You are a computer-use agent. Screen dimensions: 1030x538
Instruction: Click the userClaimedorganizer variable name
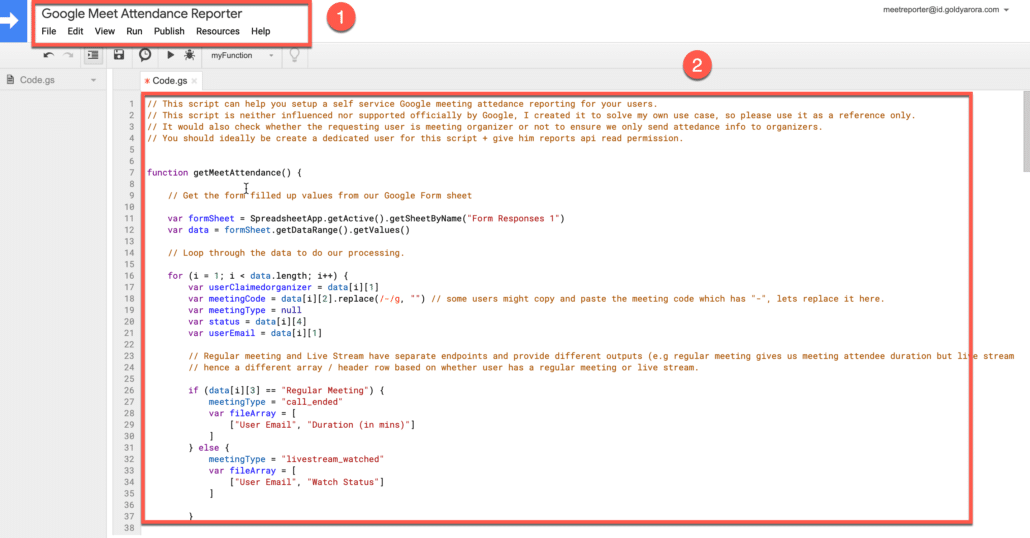point(260,287)
